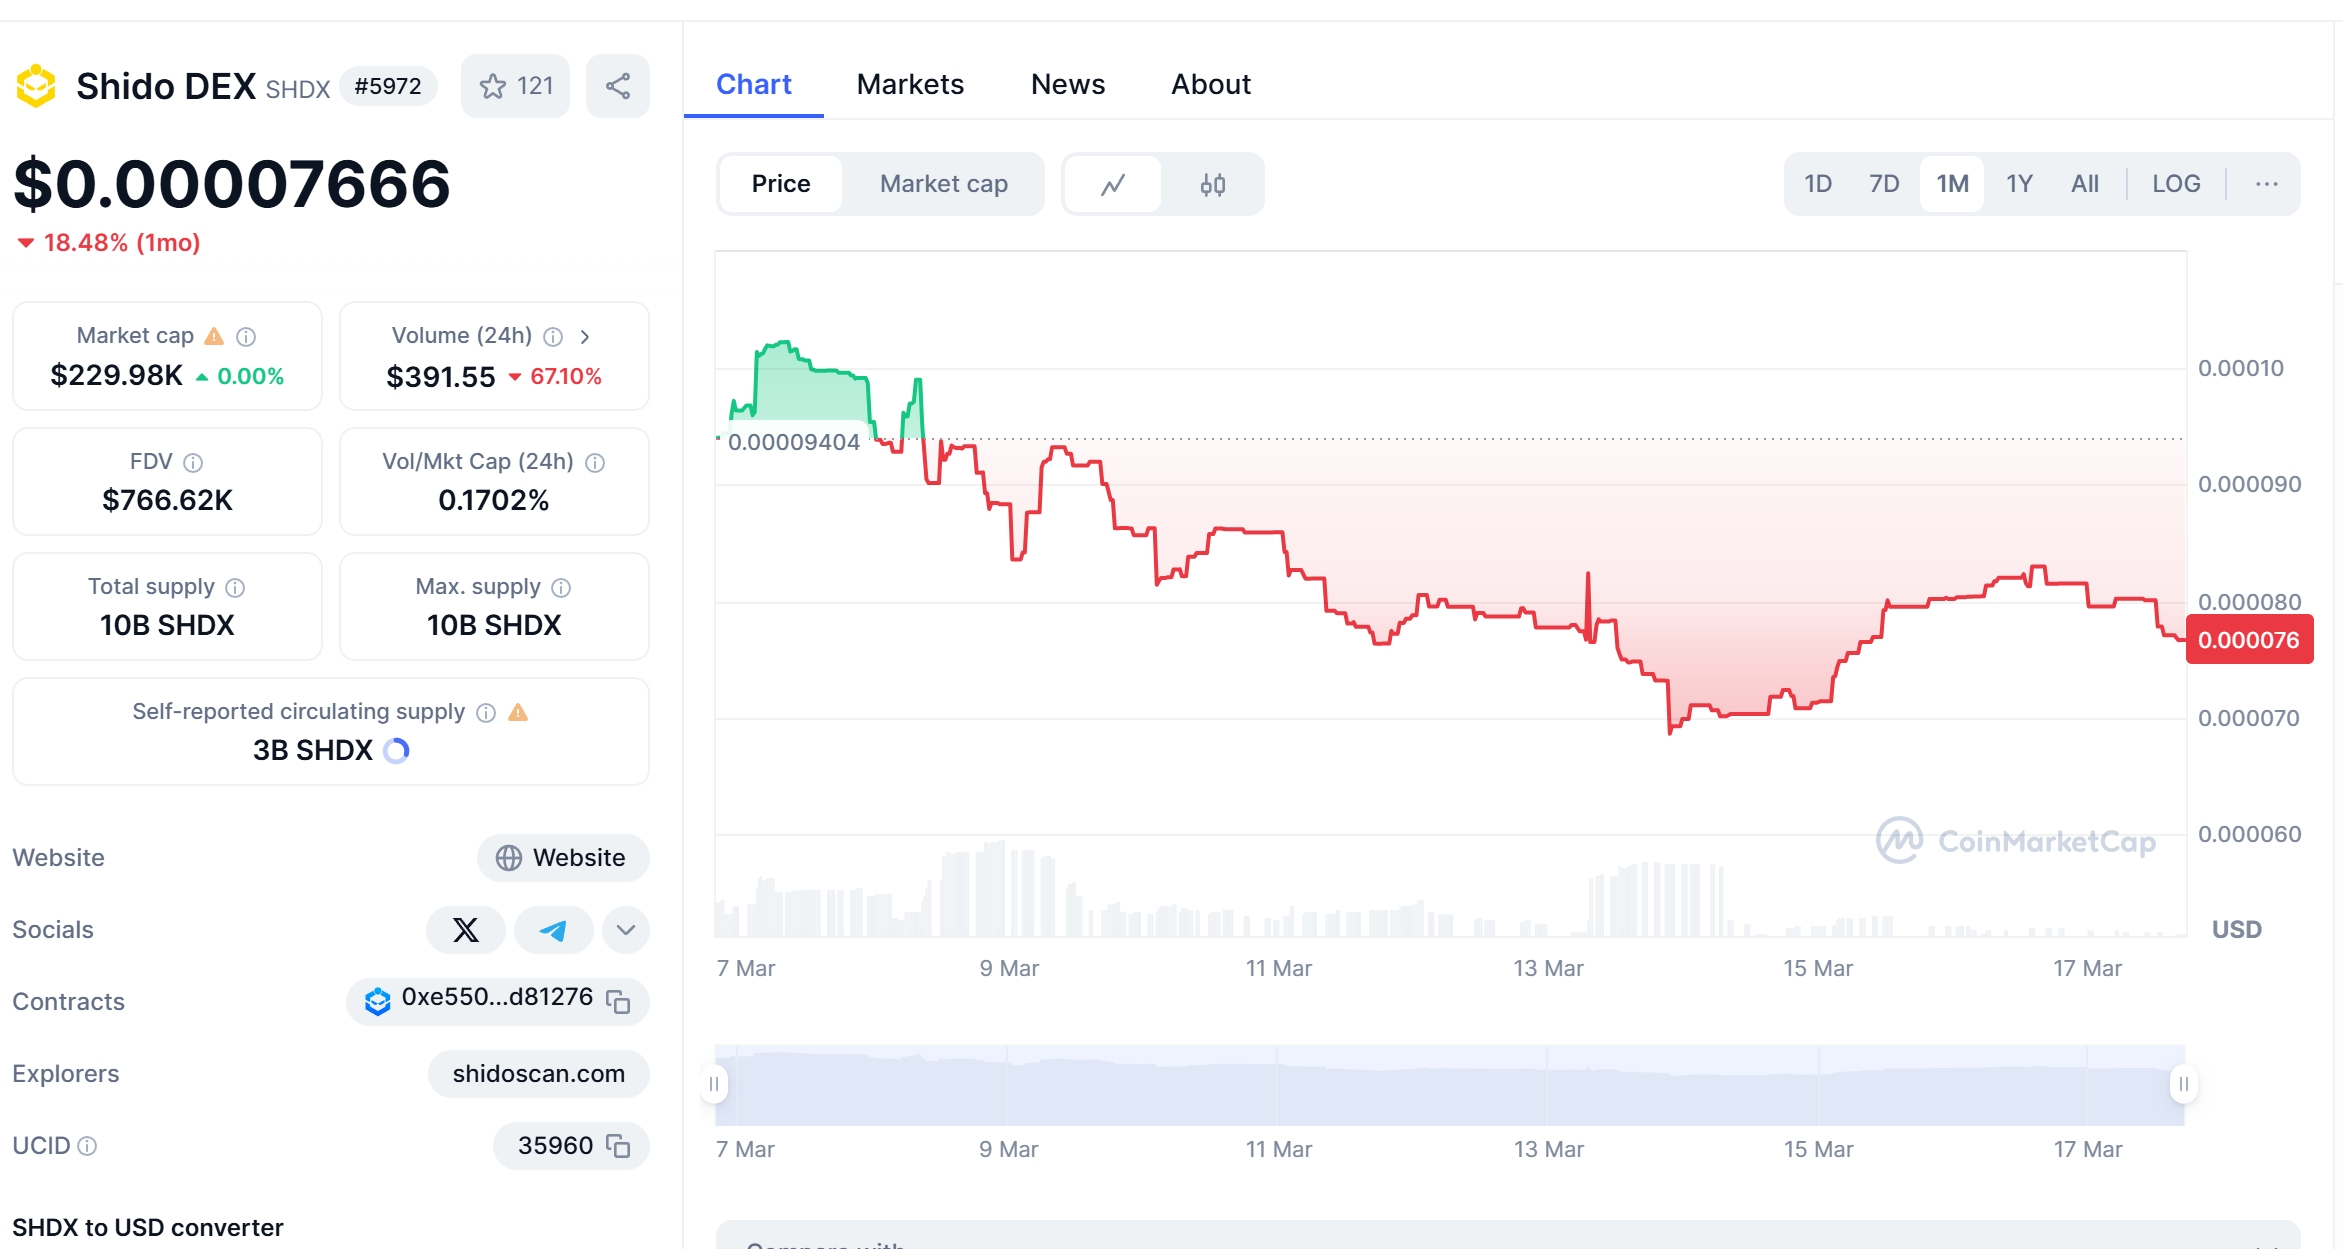Click the $766.62K FDV value
This screenshot has height=1249, width=2343.
(167, 500)
